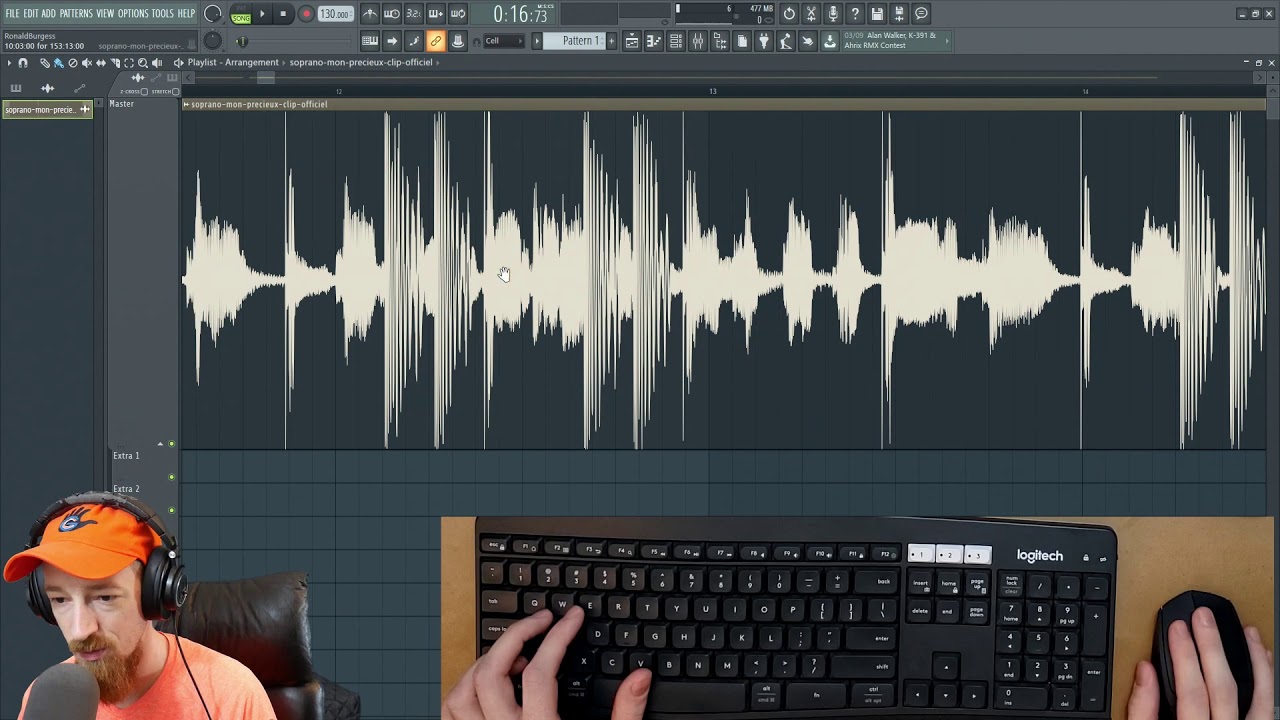This screenshot has height=720, width=1280.
Task: Open the VIEW menu
Action: 105,14
